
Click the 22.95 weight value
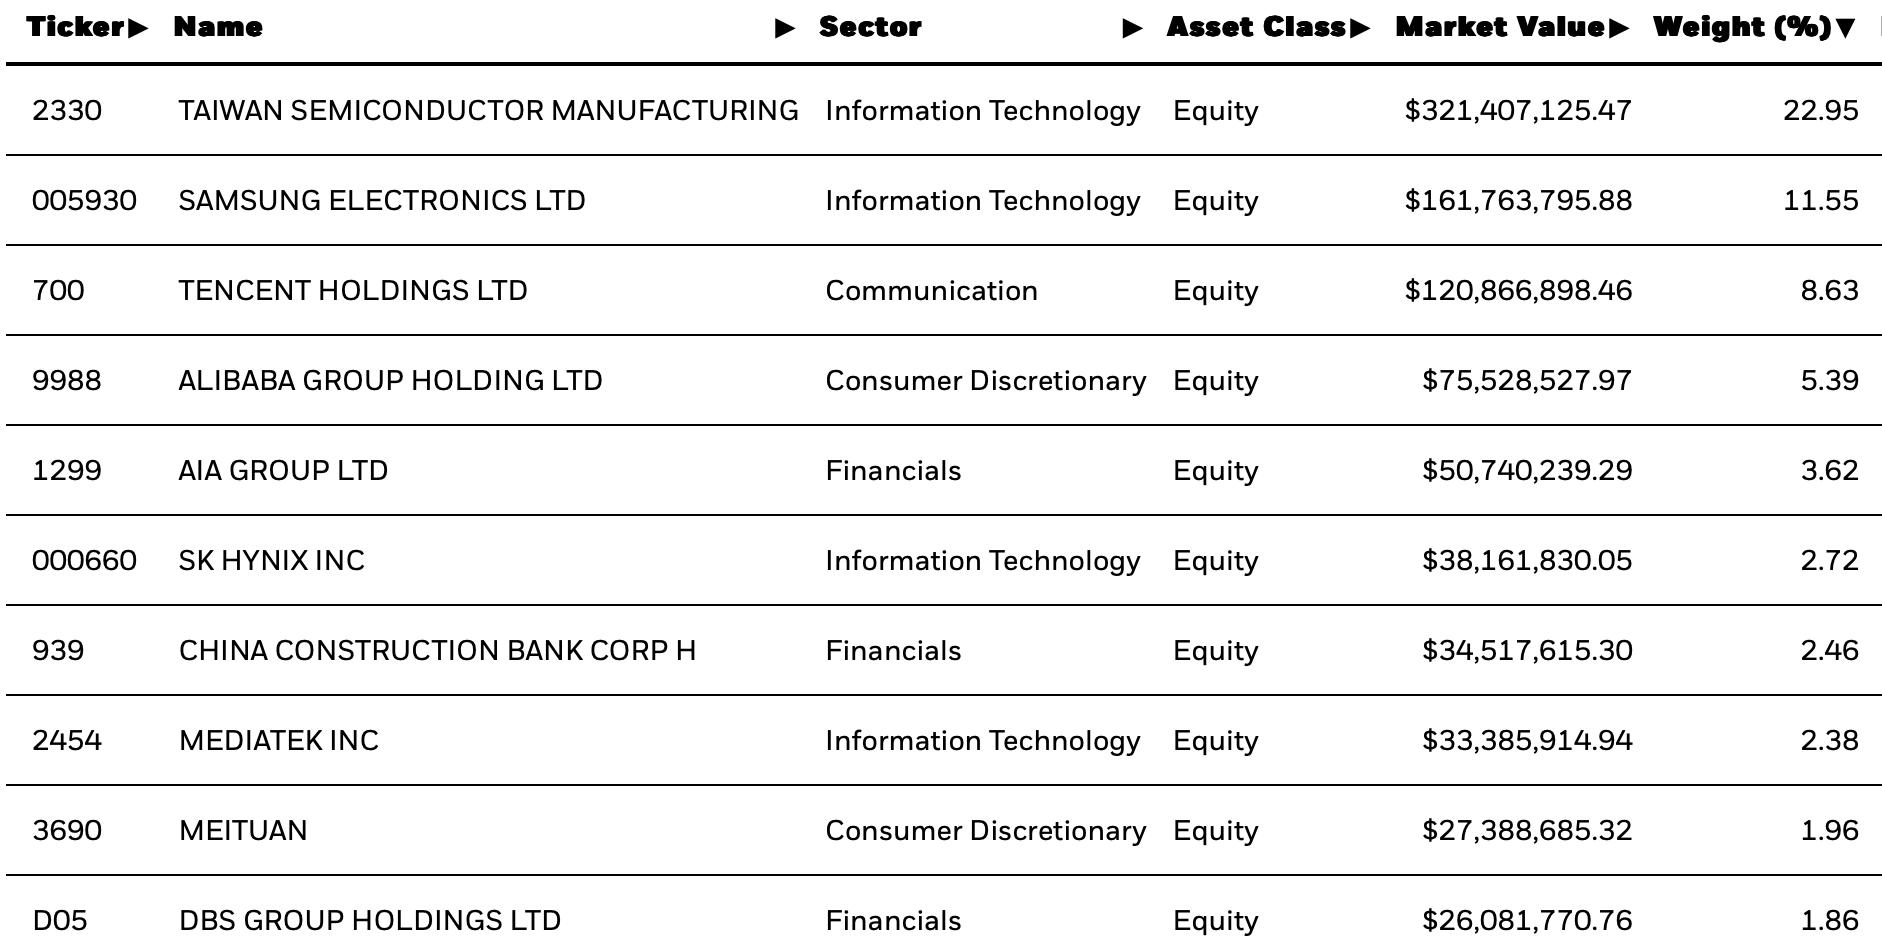[x=1821, y=110]
